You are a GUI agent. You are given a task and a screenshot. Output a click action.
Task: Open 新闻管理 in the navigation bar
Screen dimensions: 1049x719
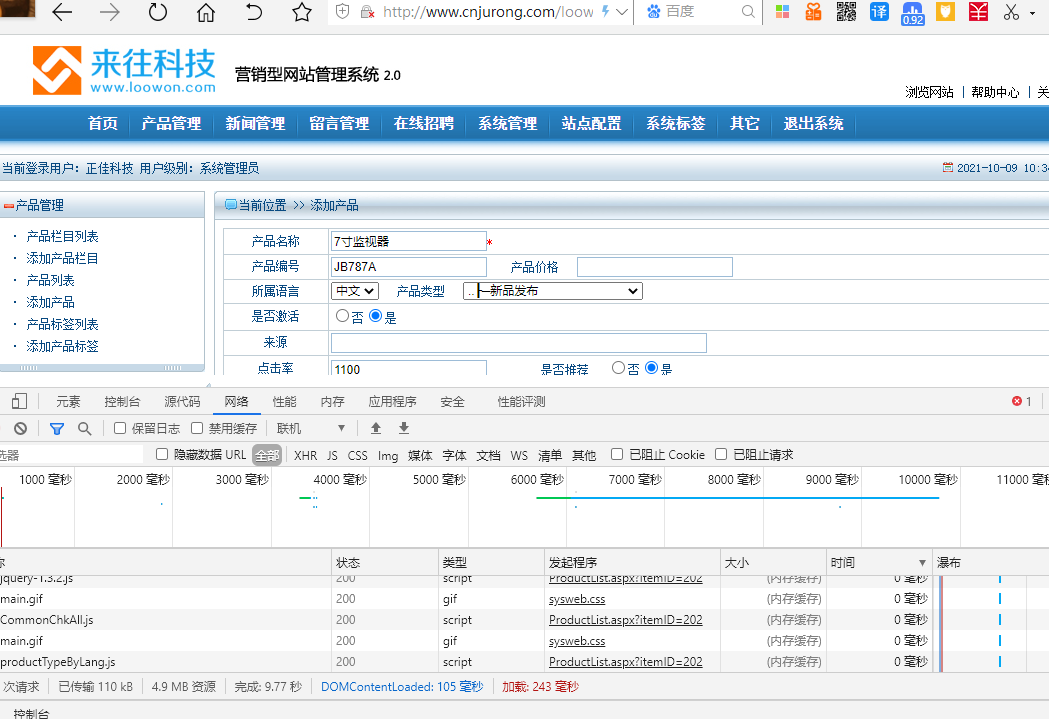point(255,124)
